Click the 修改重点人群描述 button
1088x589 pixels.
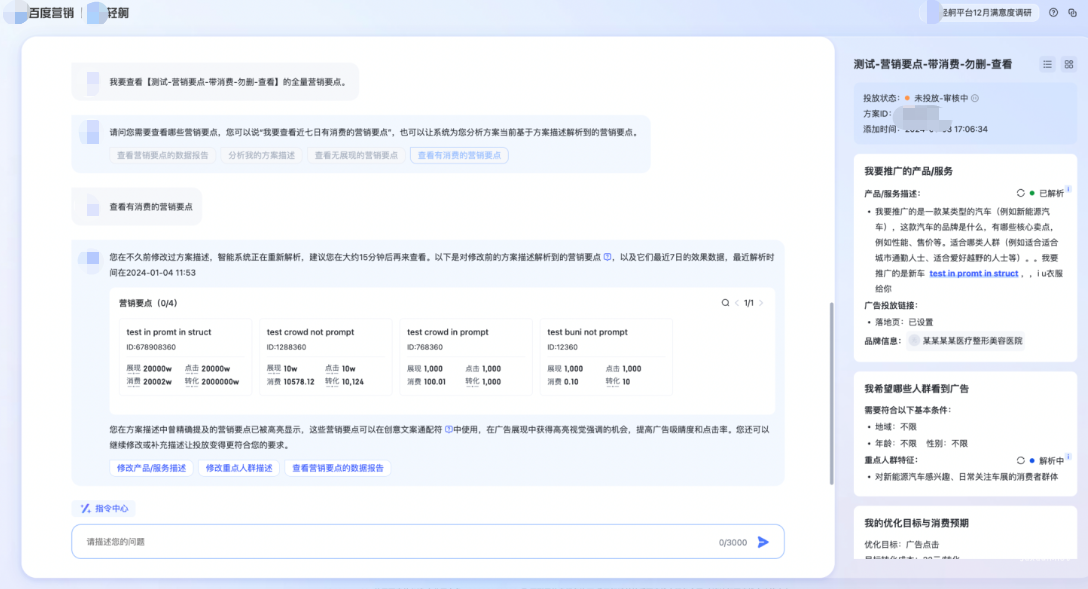(x=239, y=468)
